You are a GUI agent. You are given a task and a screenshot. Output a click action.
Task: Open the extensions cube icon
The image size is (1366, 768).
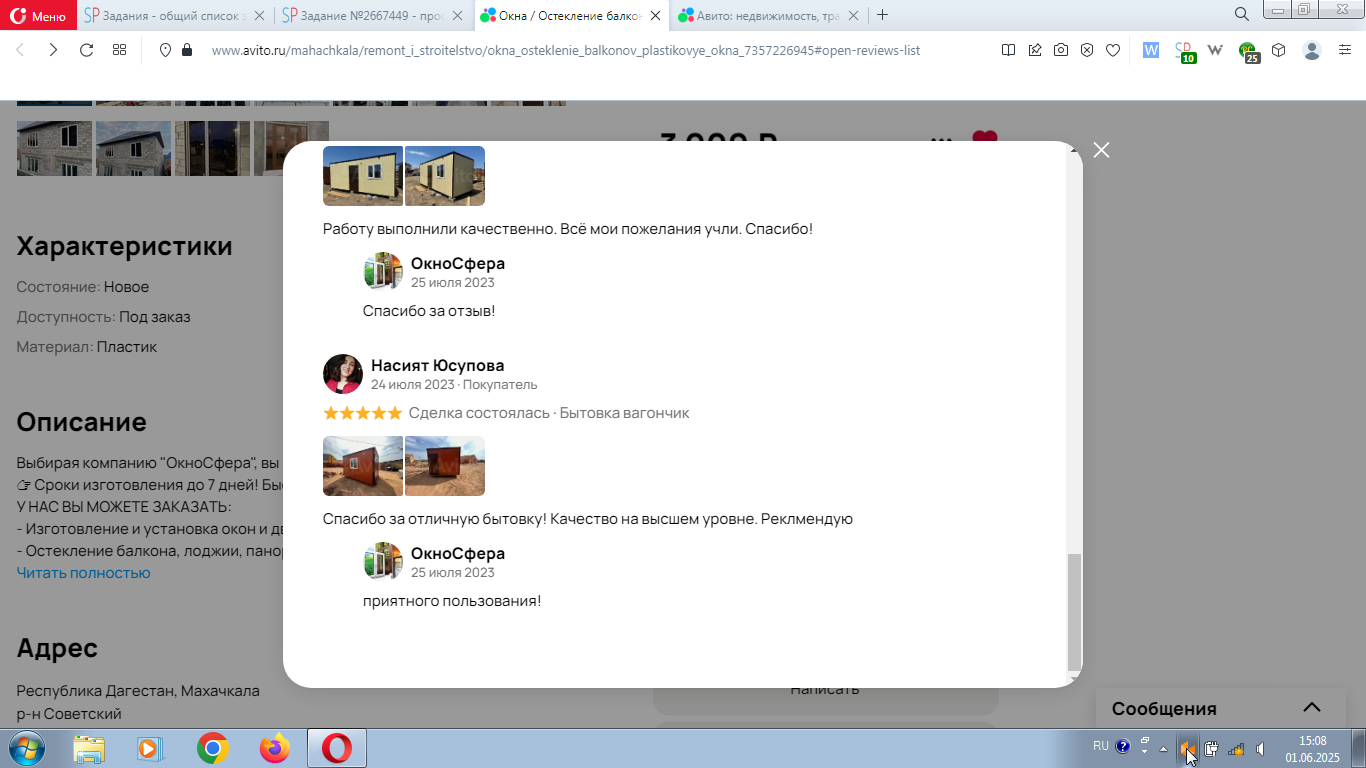click(1278, 50)
